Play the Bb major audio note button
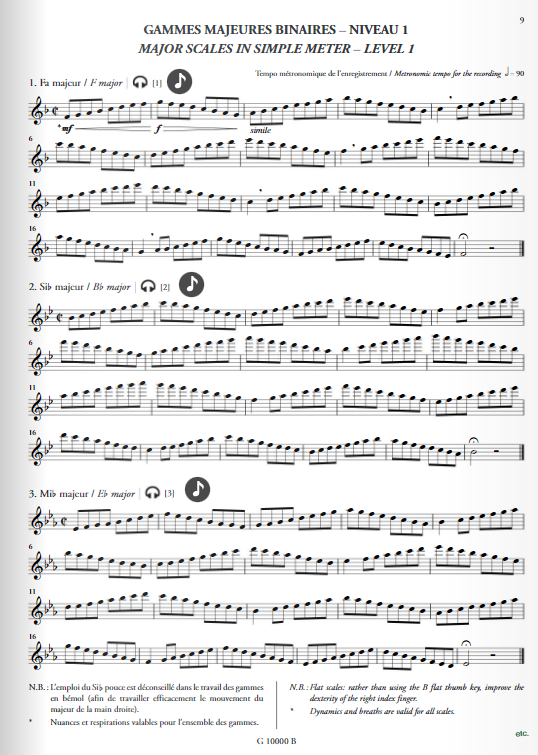538x755 pixels. coord(192,285)
